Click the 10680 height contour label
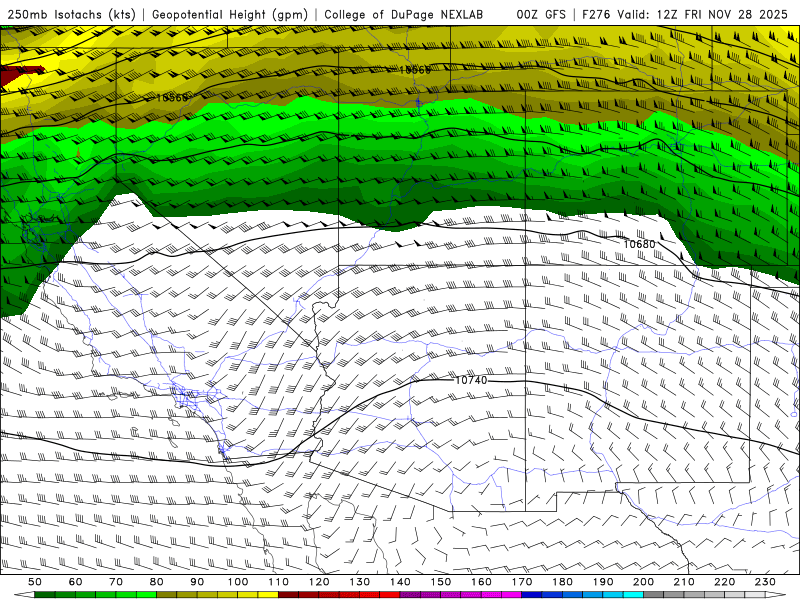The height and width of the screenshot is (600, 800). coord(639,244)
